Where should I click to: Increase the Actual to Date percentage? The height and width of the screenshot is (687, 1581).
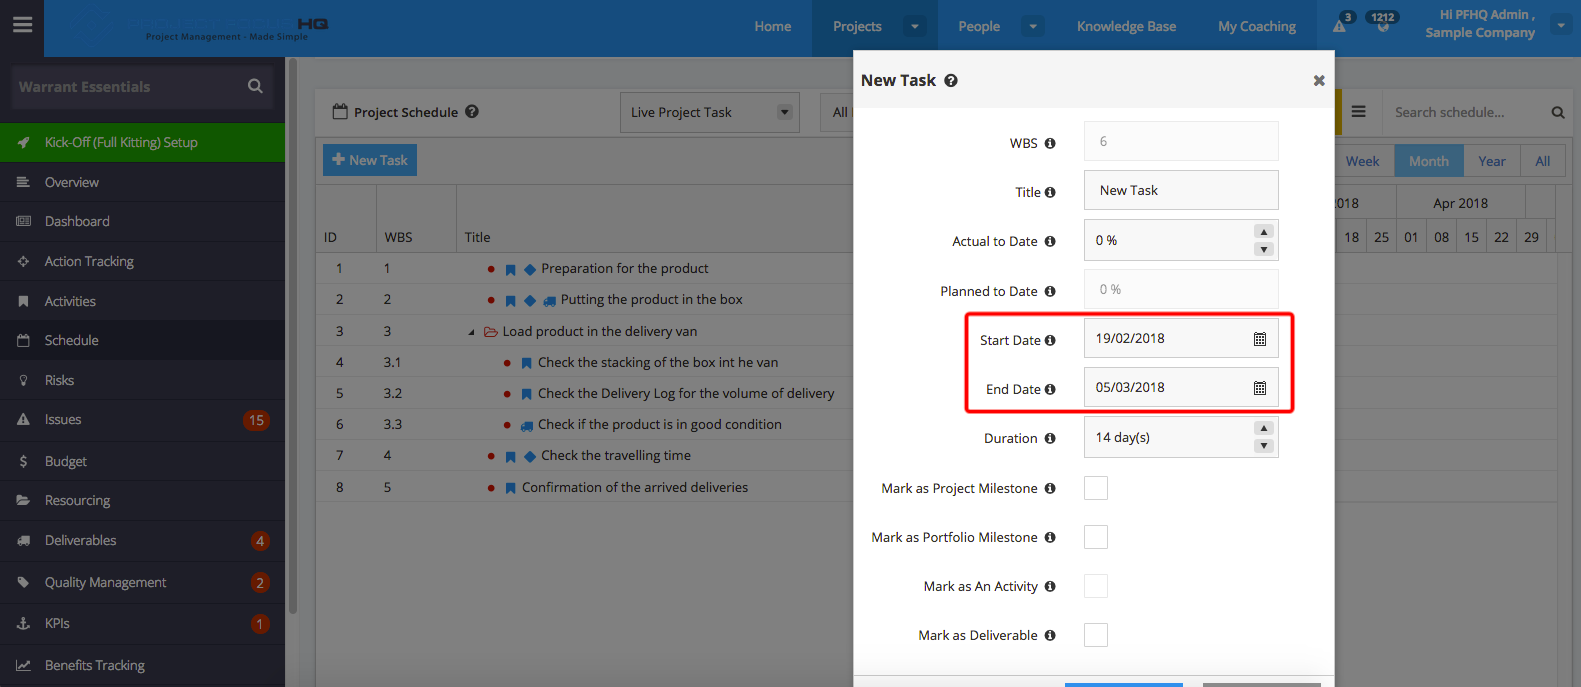pyautogui.click(x=1264, y=232)
